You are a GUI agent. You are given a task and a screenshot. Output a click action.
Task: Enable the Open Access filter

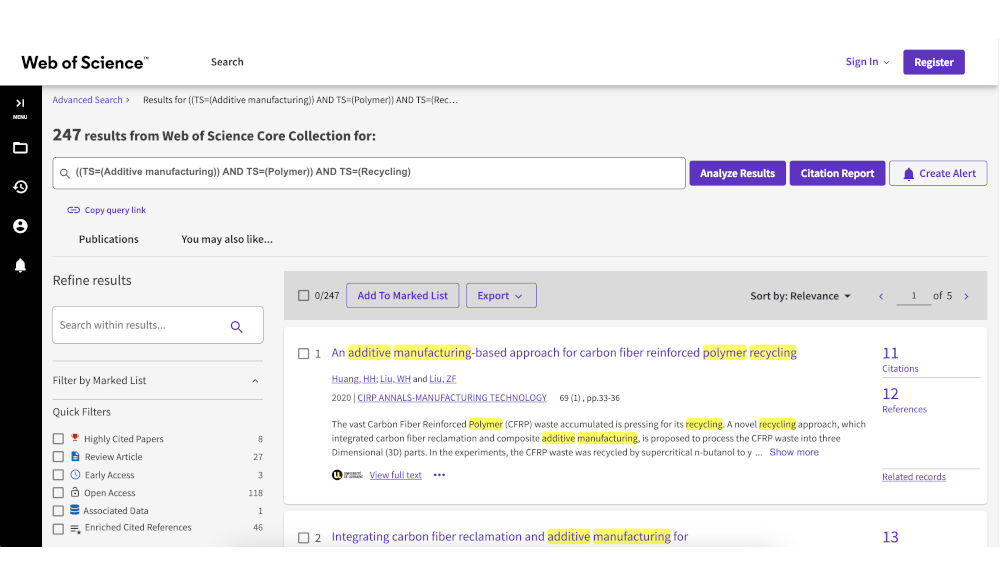point(59,493)
